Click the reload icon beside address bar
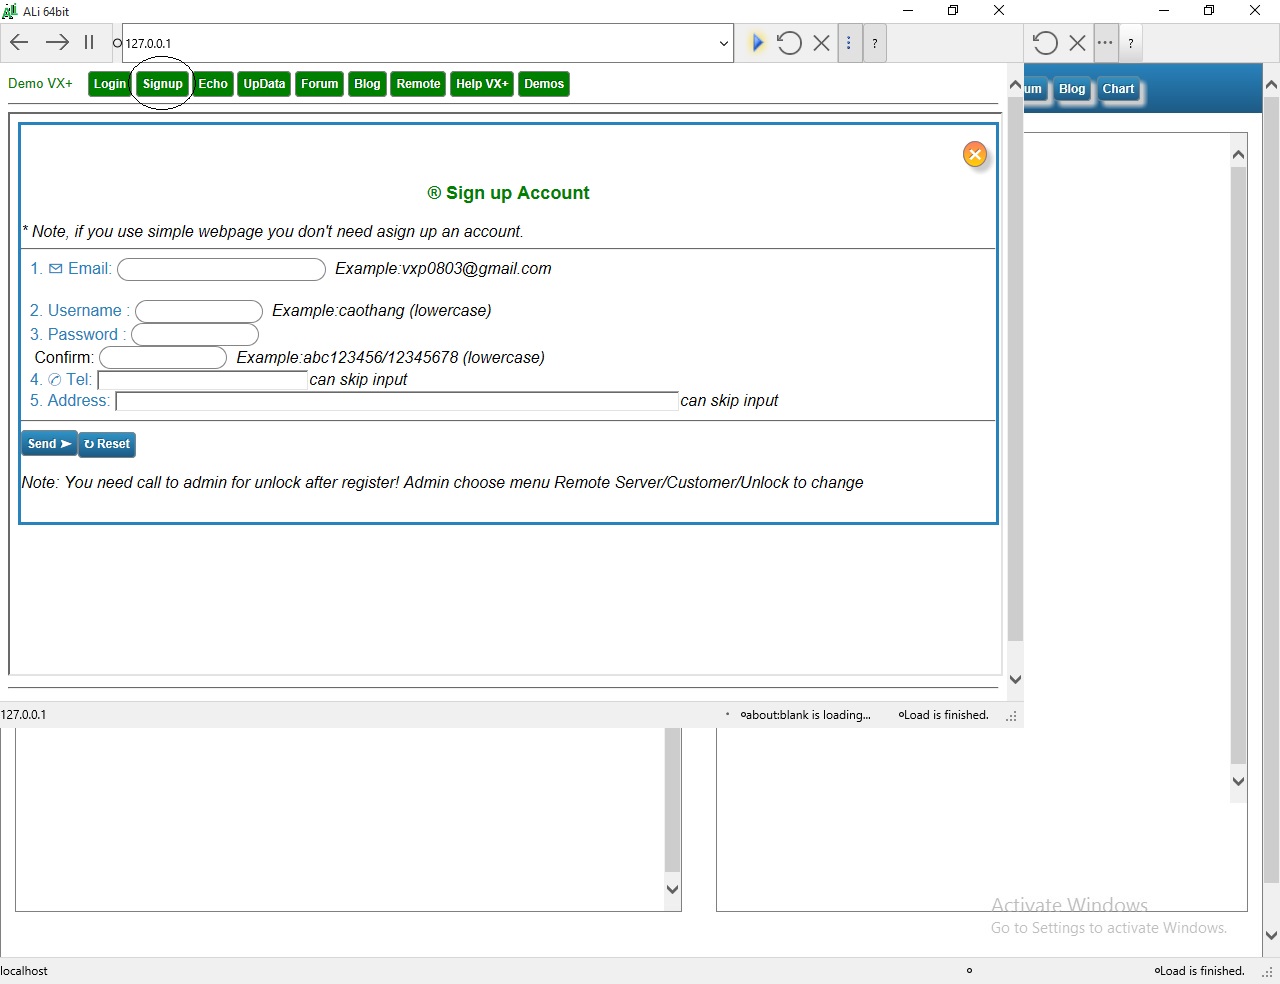The height and width of the screenshot is (984, 1280). tap(789, 43)
